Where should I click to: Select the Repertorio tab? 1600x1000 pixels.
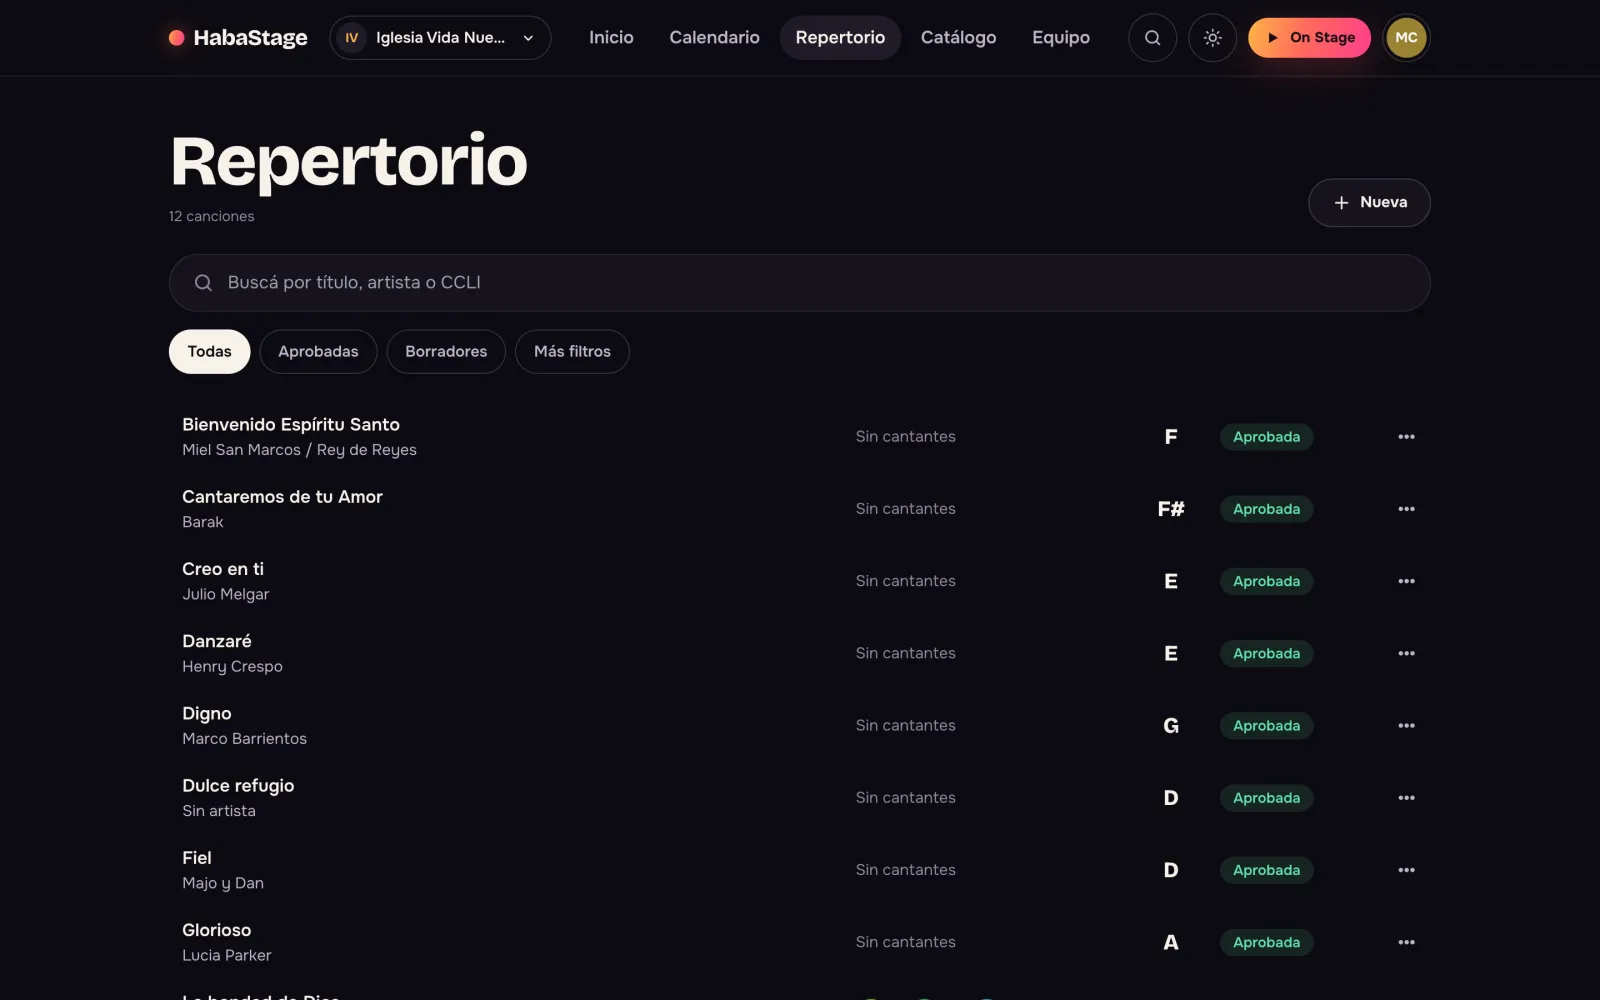[x=840, y=38]
